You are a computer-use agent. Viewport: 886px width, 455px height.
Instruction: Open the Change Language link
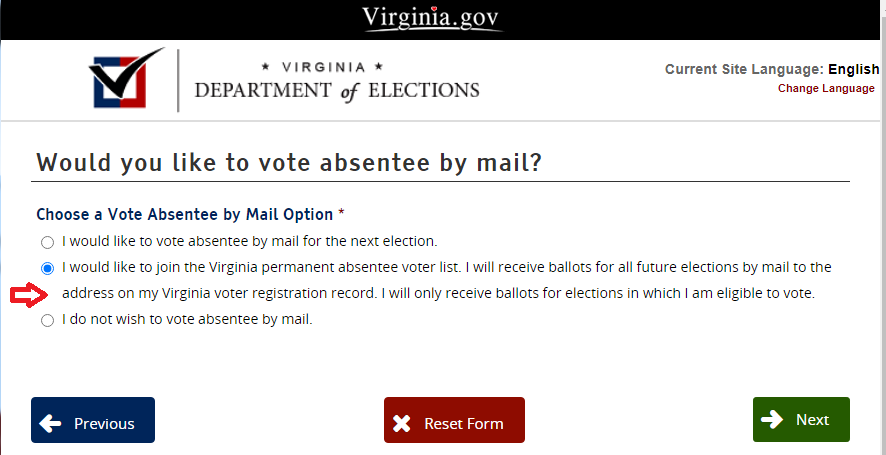pyautogui.click(x=826, y=88)
